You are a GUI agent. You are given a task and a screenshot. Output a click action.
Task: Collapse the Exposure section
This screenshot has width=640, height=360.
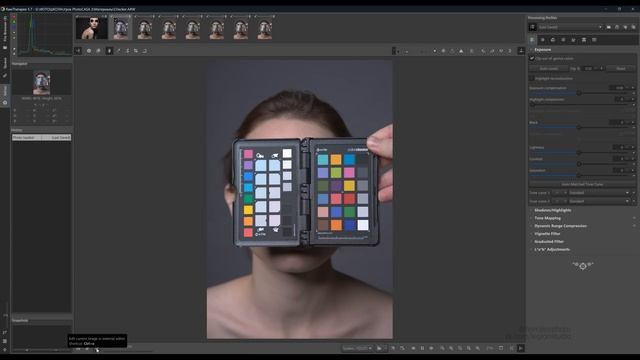pyautogui.click(x=542, y=49)
